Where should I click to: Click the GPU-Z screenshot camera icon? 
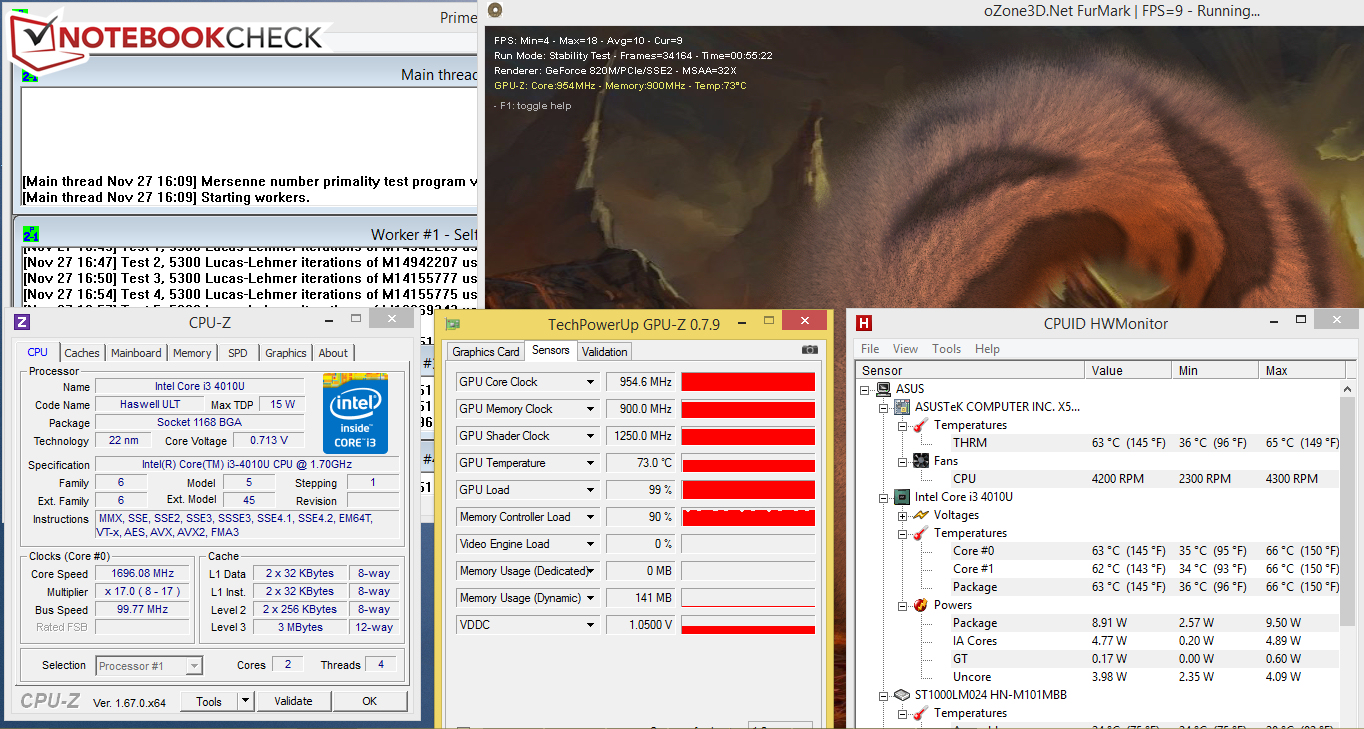(x=810, y=350)
